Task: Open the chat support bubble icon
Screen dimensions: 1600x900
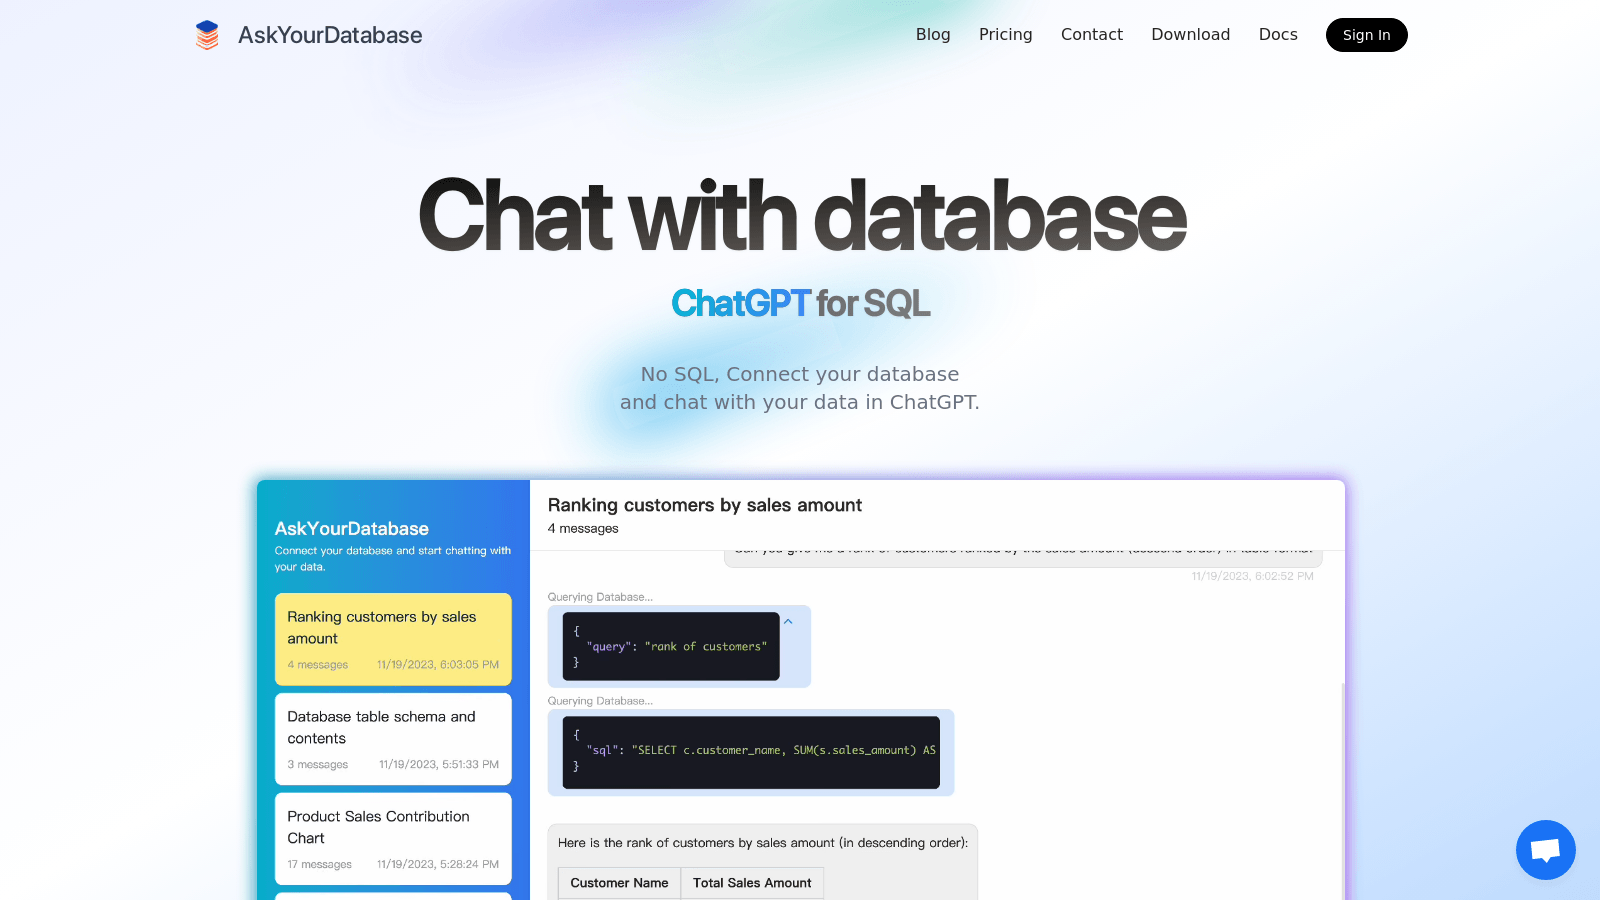Action: [x=1545, y=850]
